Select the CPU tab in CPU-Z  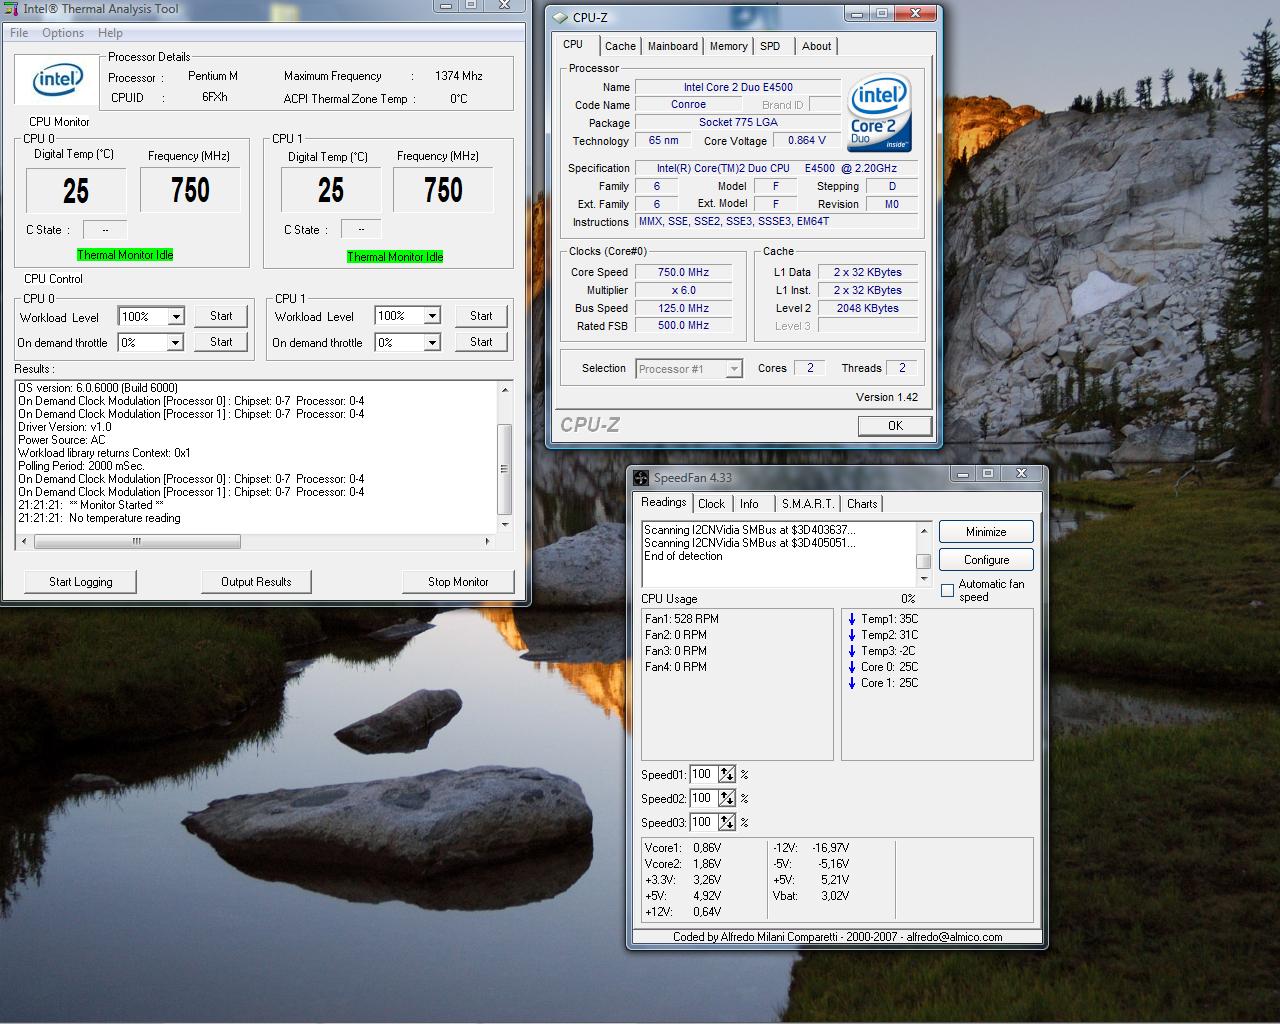(573, 44)
